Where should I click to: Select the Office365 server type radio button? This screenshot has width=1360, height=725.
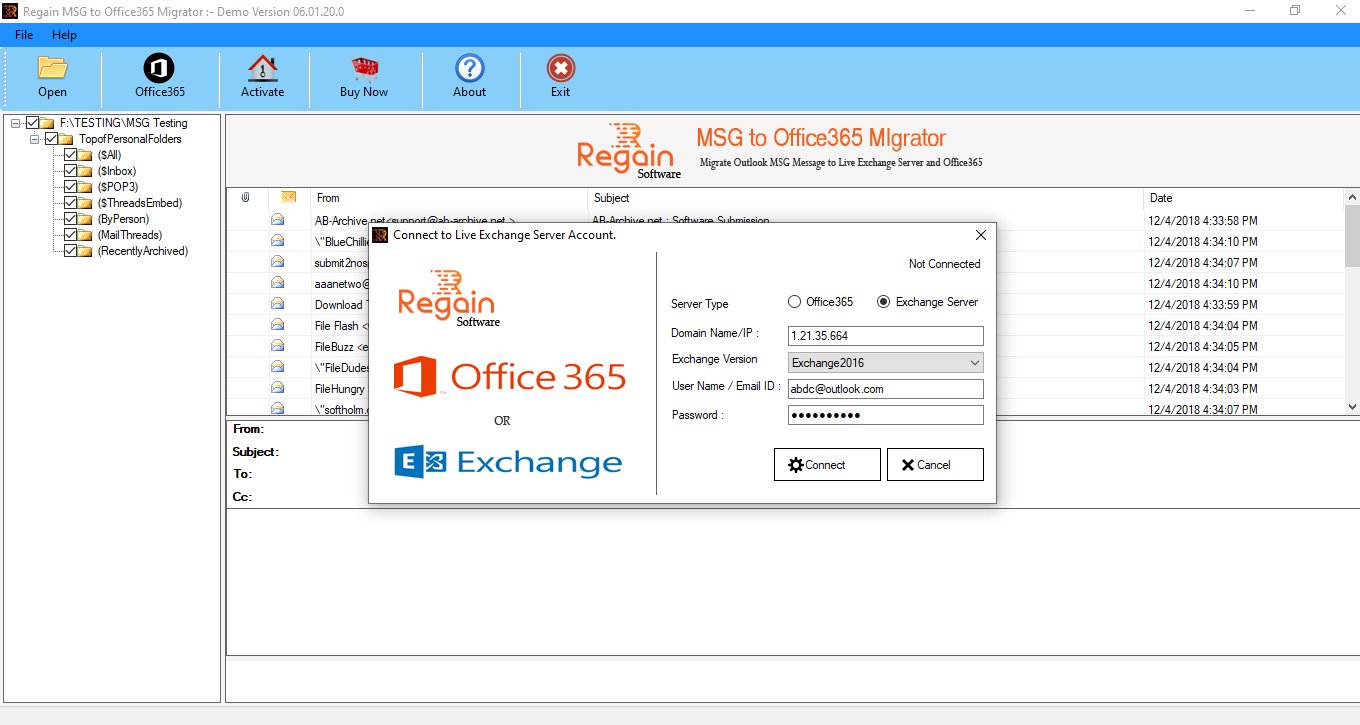[795, 301]
